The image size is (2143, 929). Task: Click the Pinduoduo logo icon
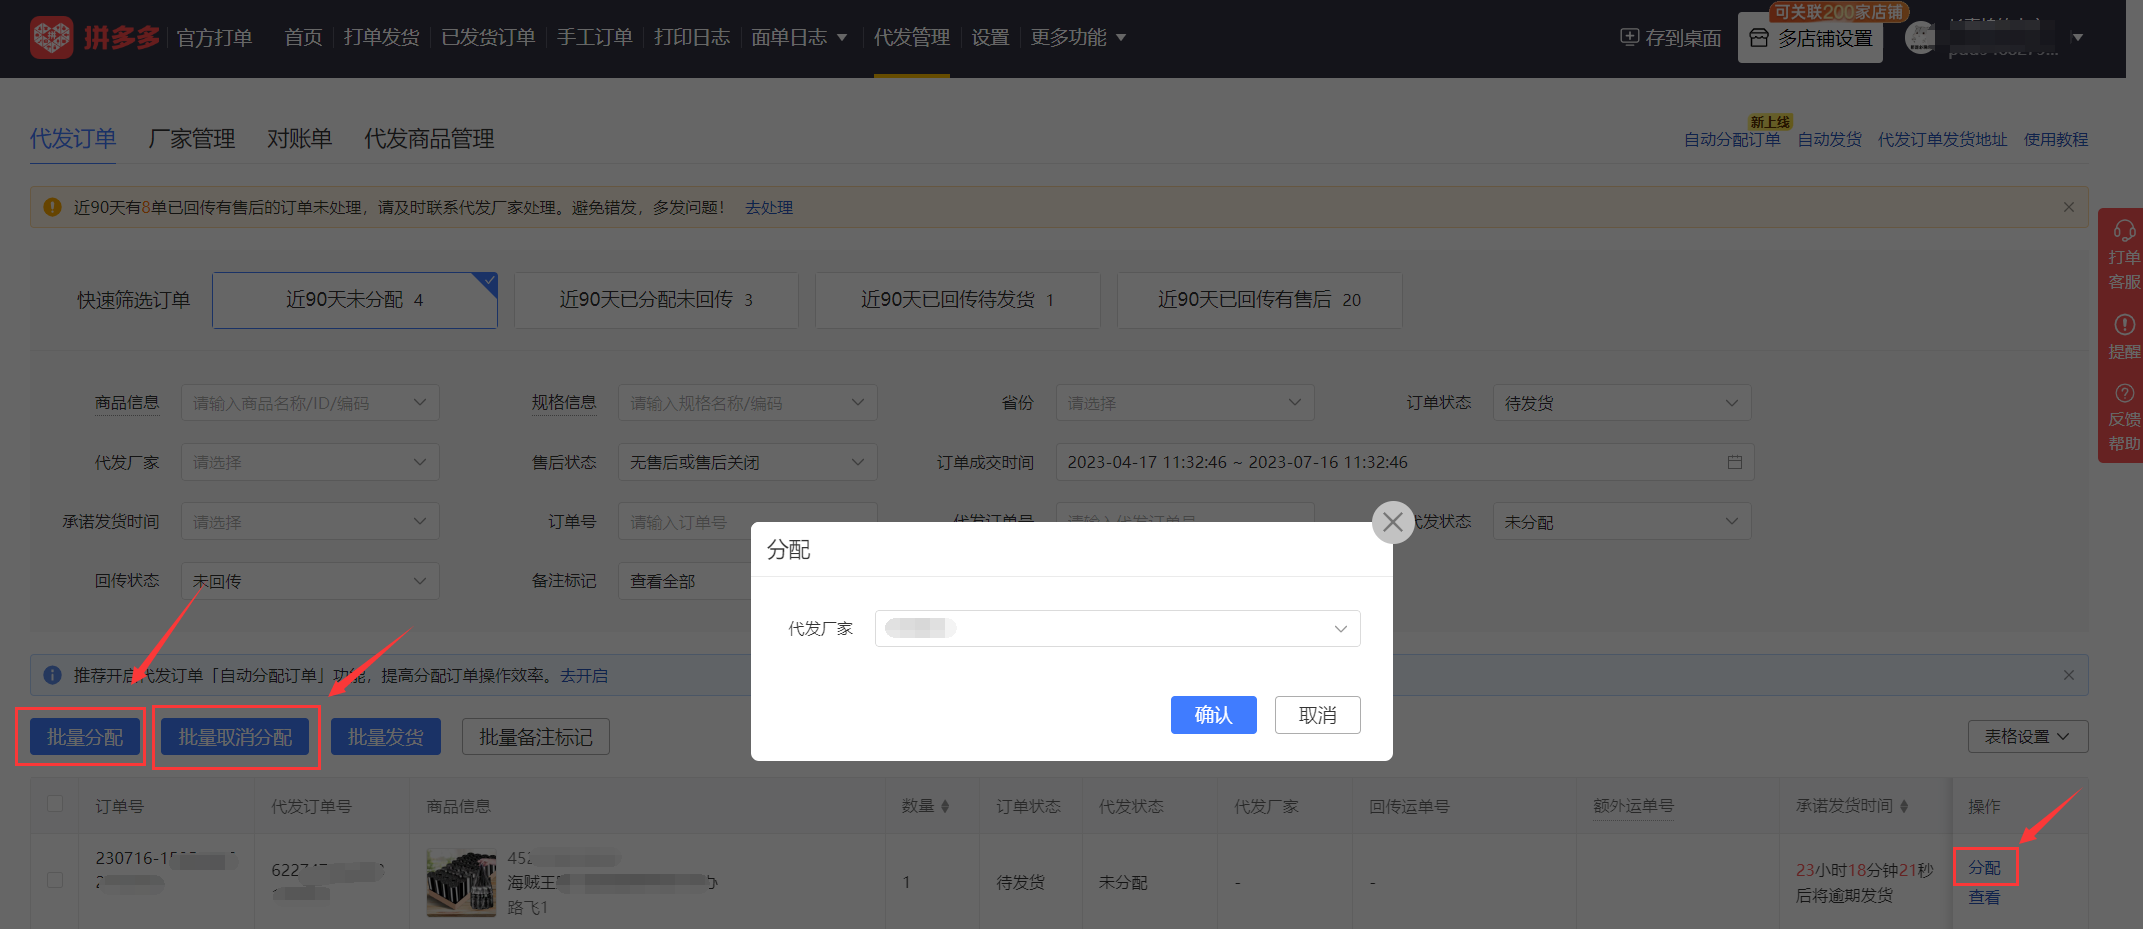pyautogui.click(x=51, y=38)
